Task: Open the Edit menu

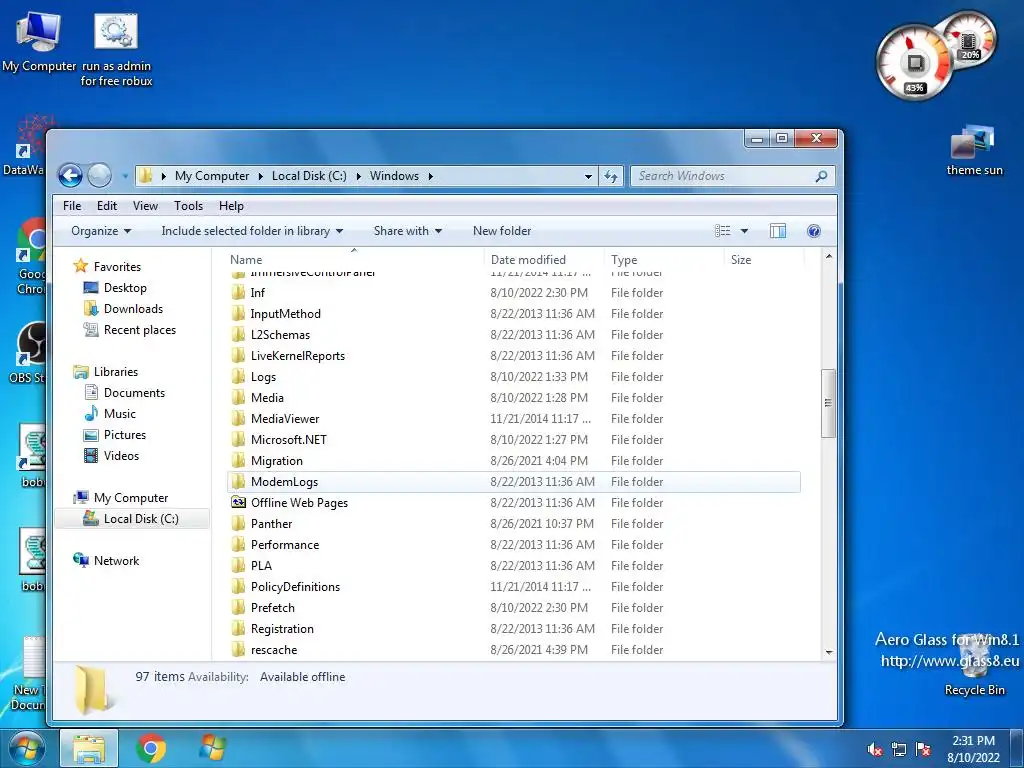Action: [106, 206]
